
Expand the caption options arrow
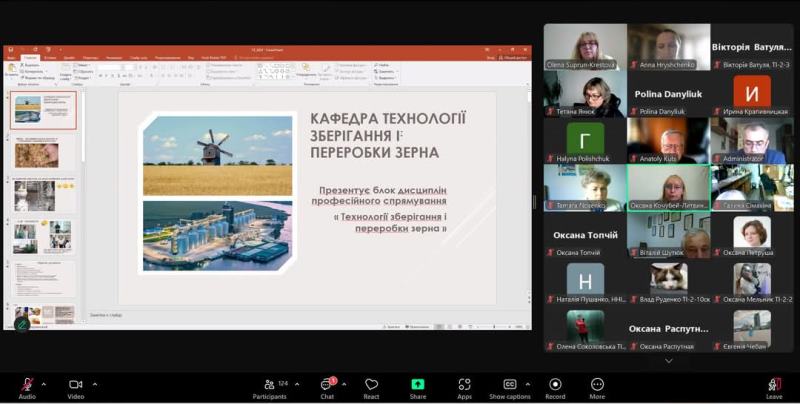529,383
